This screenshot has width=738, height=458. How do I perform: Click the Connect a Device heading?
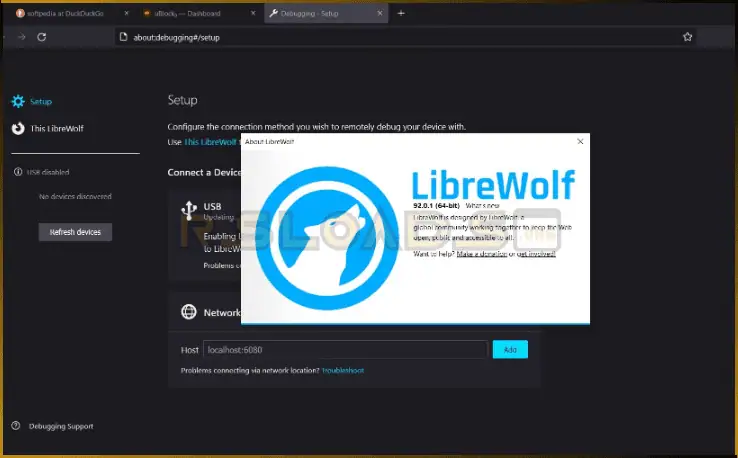point(204,172)
